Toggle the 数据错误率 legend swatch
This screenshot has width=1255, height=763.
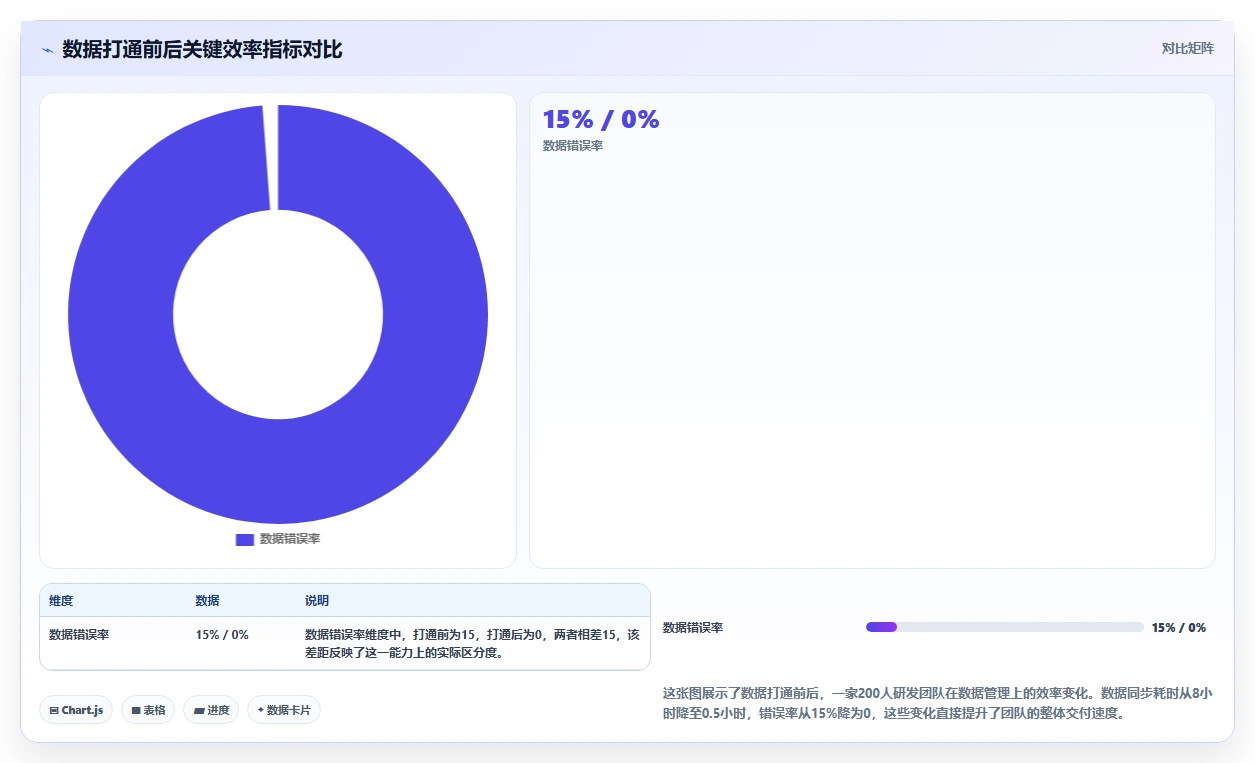244,539
